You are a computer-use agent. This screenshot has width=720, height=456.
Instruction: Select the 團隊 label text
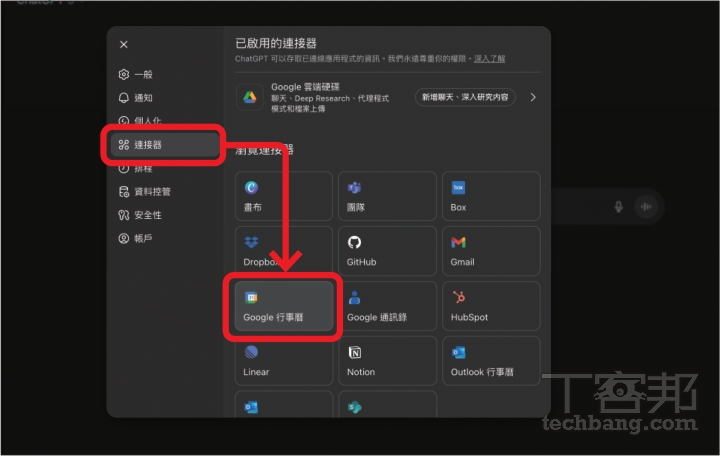coord(356,208)
